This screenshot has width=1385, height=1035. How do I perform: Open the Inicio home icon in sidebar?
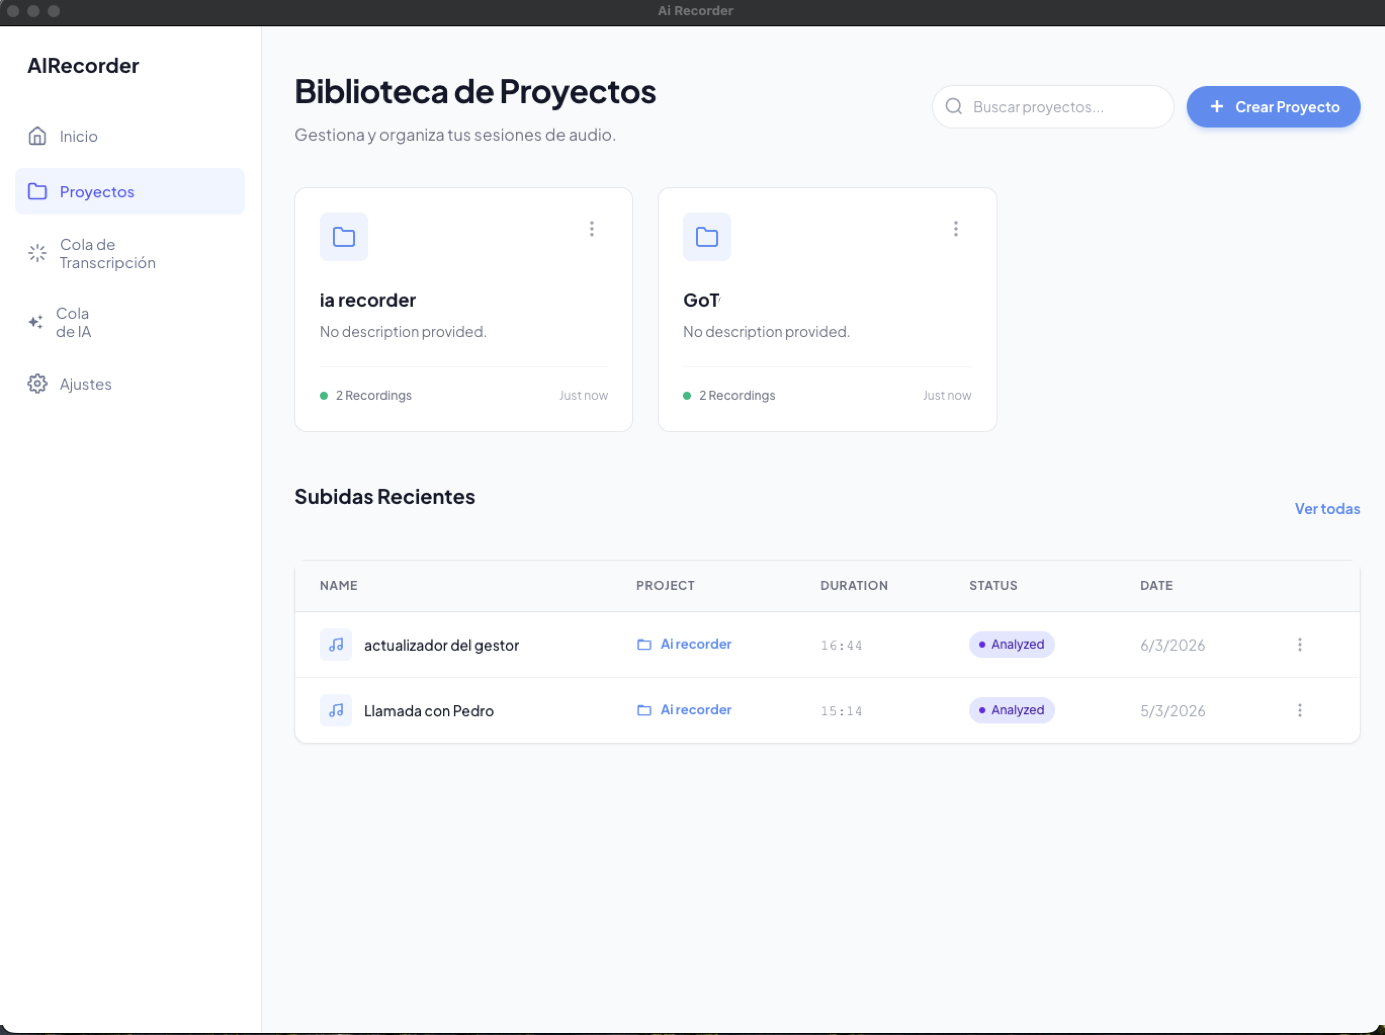[x=37, y=136]
